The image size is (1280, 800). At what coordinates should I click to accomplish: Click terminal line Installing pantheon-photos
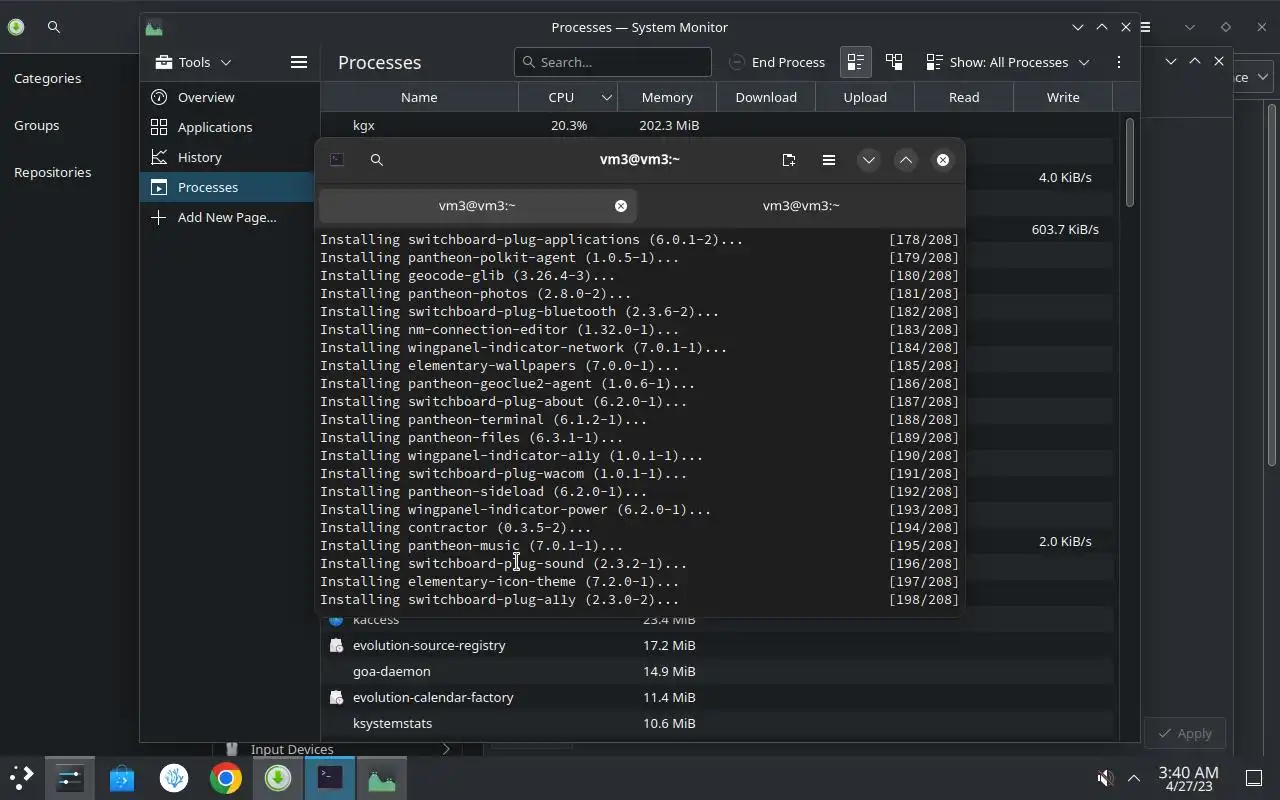point(475,293)
